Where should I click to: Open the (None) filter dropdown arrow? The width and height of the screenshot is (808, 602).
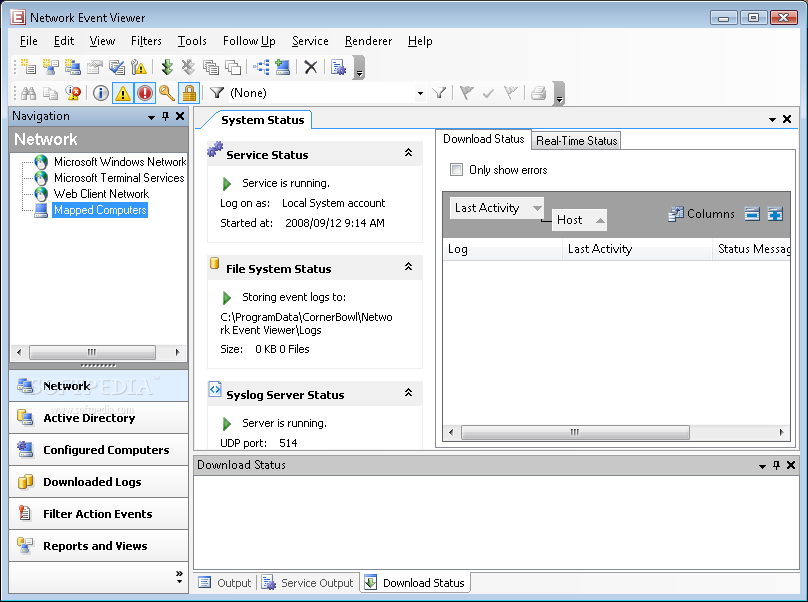click(x=420, y=93)
